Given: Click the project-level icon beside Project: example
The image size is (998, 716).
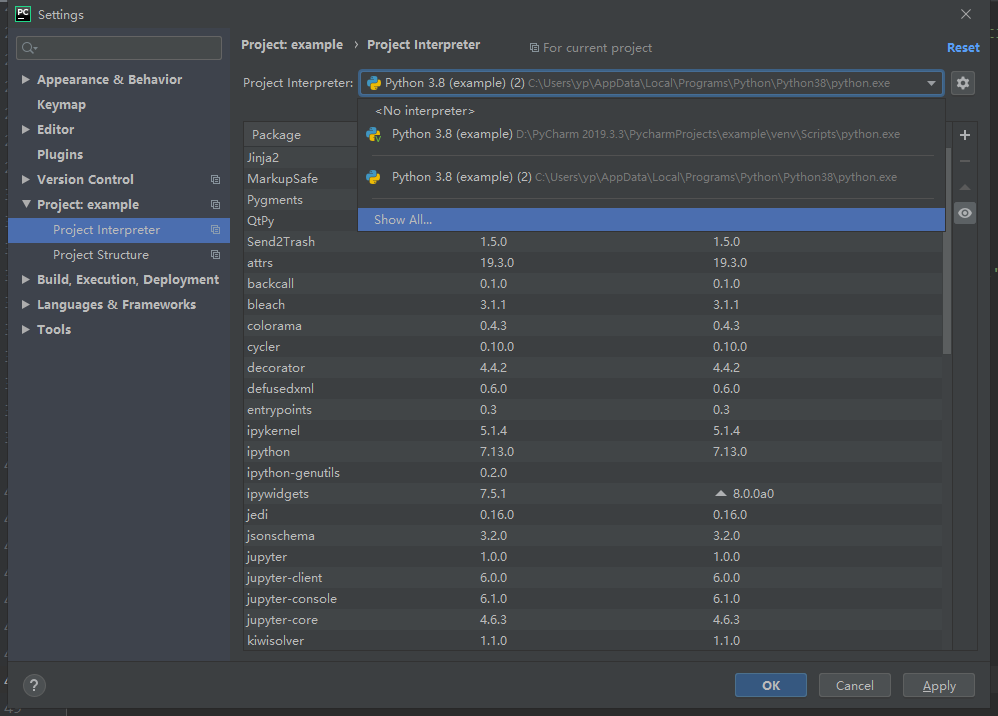Looking at the screenshot, I should tap(216, 204).
